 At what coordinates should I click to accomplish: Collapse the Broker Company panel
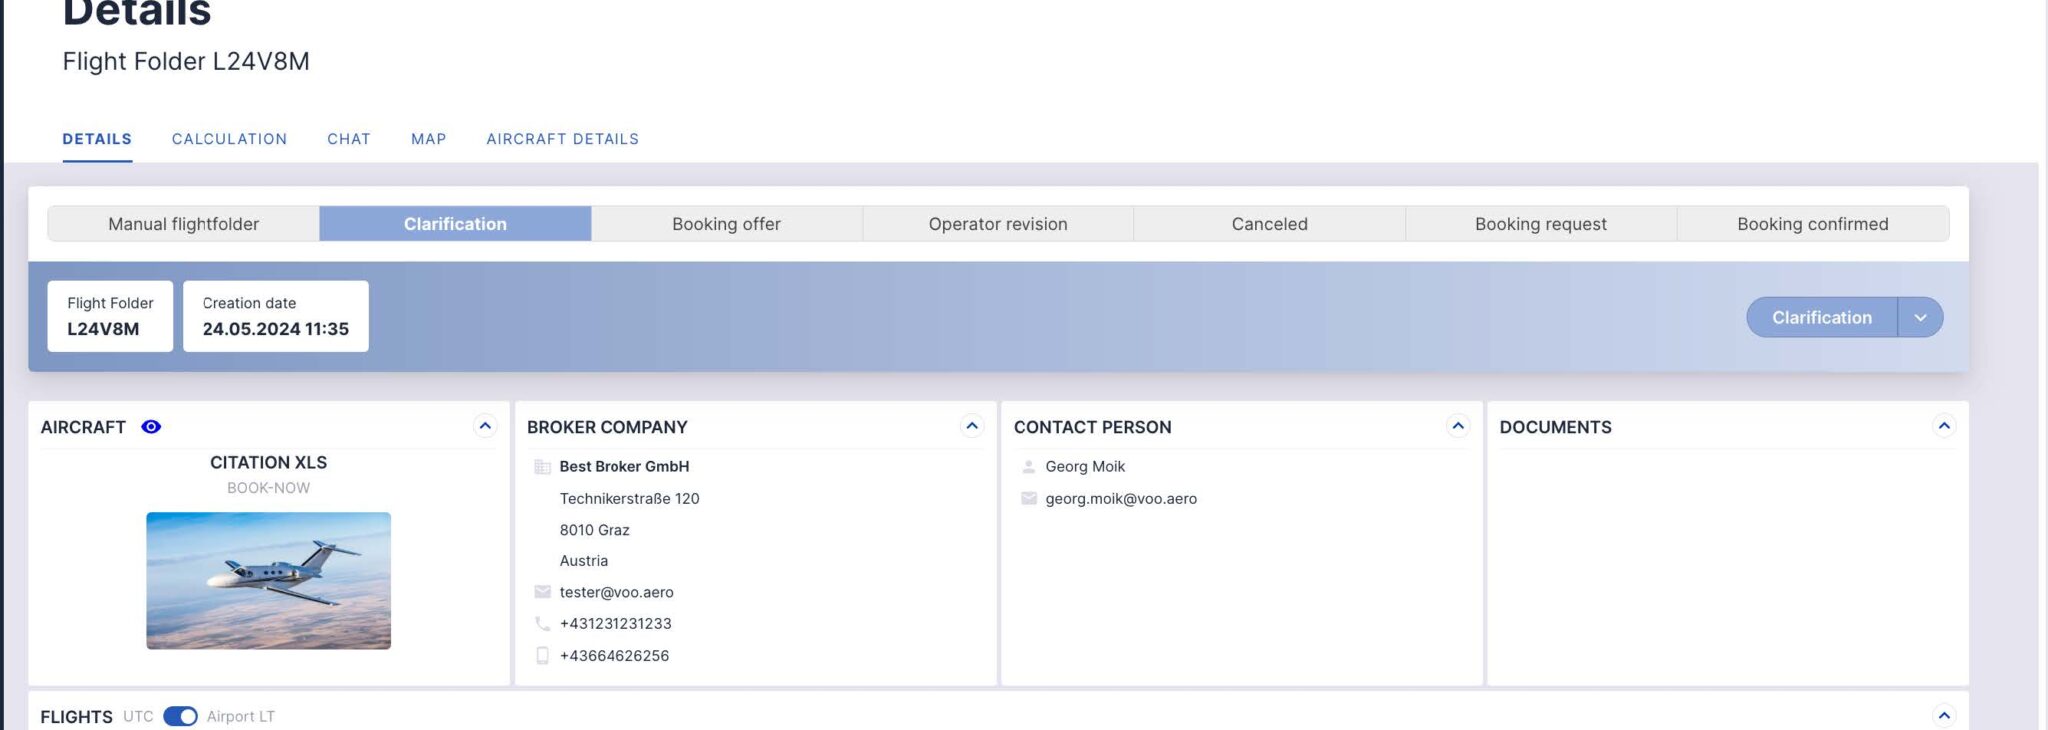tap(972, 426)
